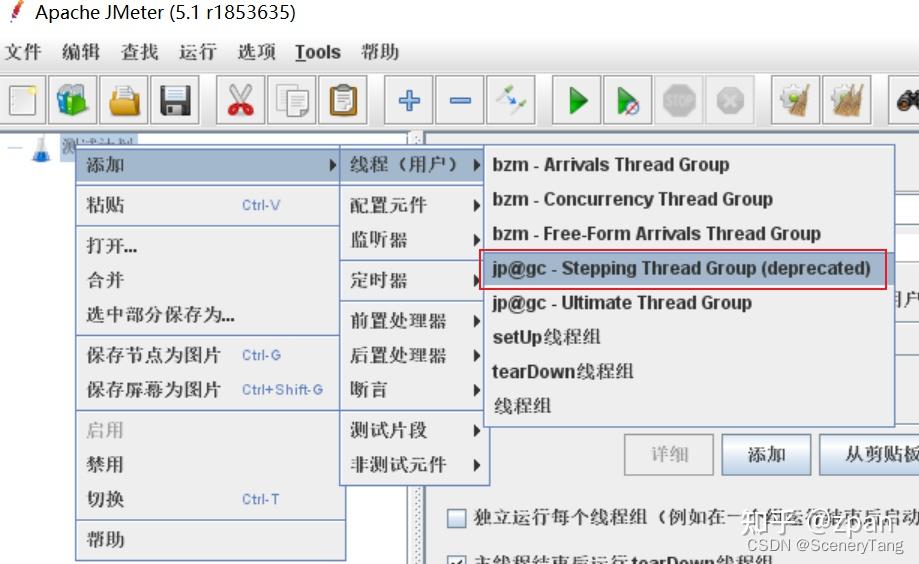Select bzm - Free-Form Arrivals Thread Group
Screen dimensions: 919x564
tap(689, 234)
